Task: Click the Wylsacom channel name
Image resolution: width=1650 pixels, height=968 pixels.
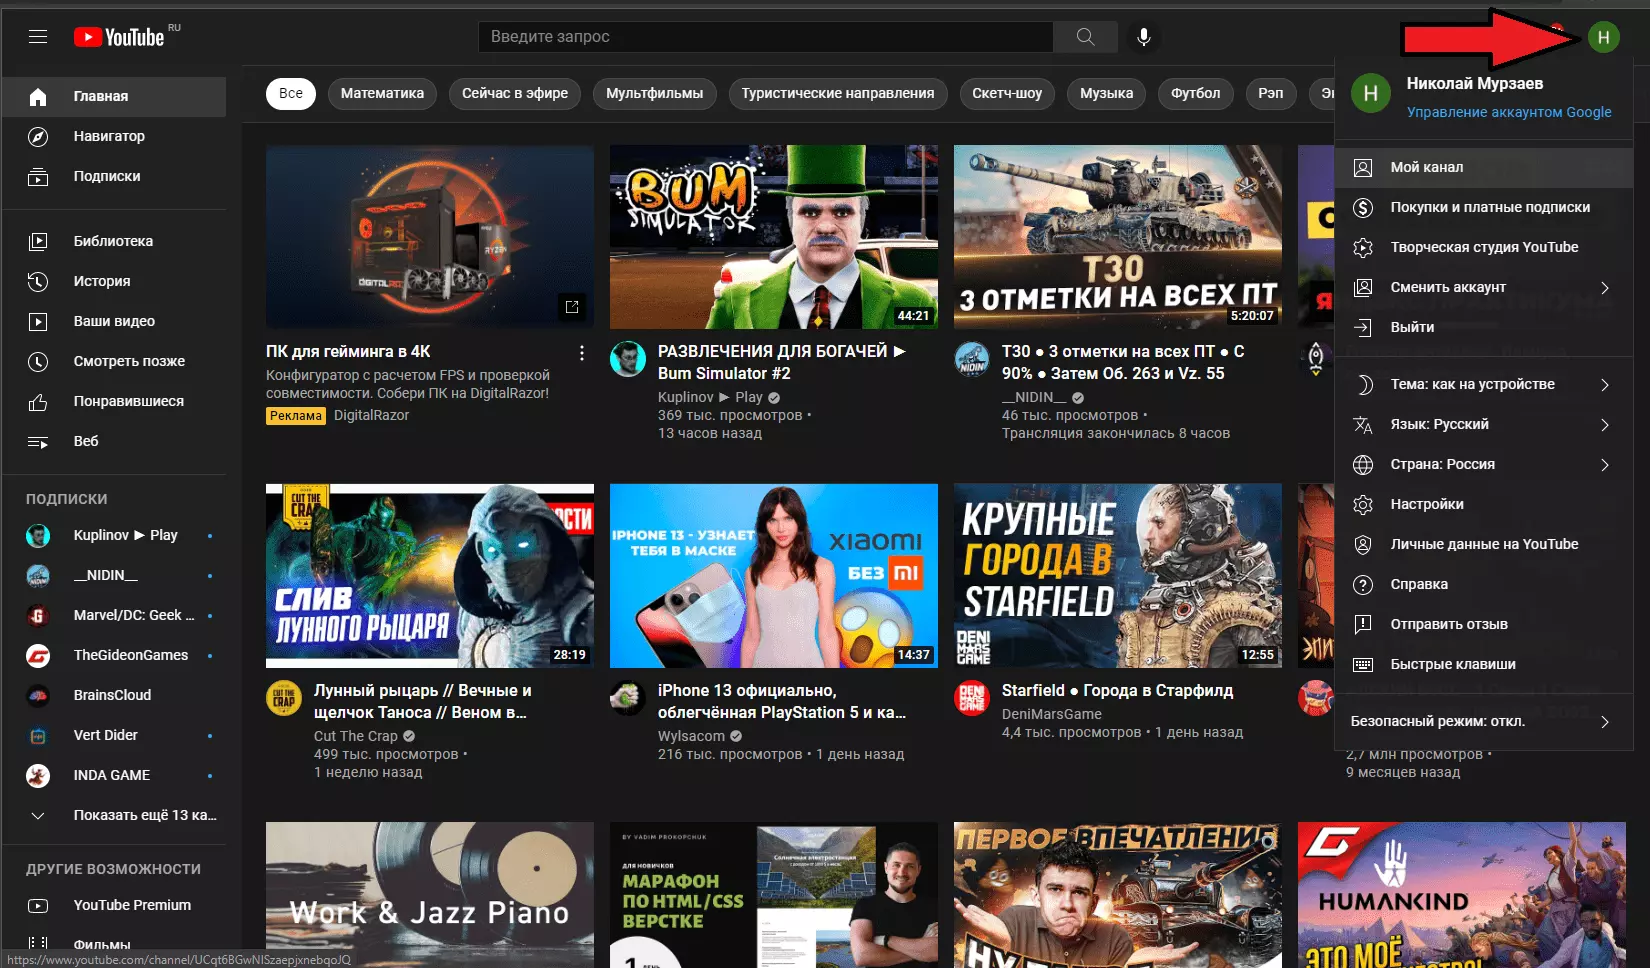Action: point(691,736)
